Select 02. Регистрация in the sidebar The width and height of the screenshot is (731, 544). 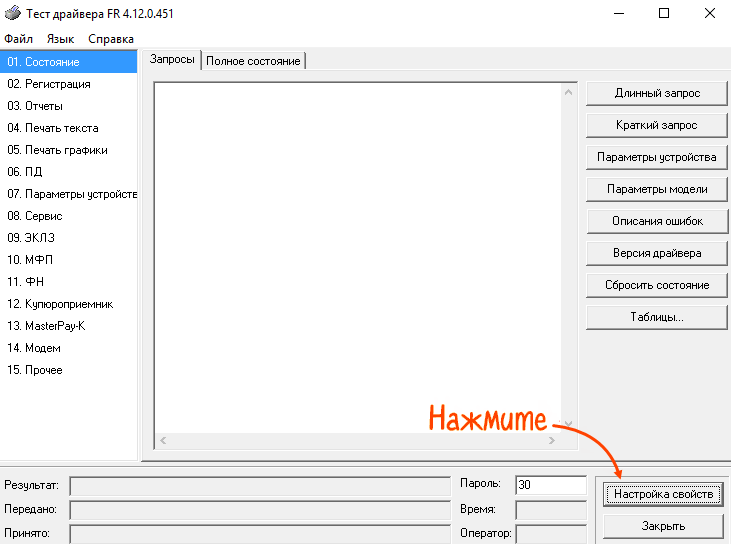[x=49, y=84]
